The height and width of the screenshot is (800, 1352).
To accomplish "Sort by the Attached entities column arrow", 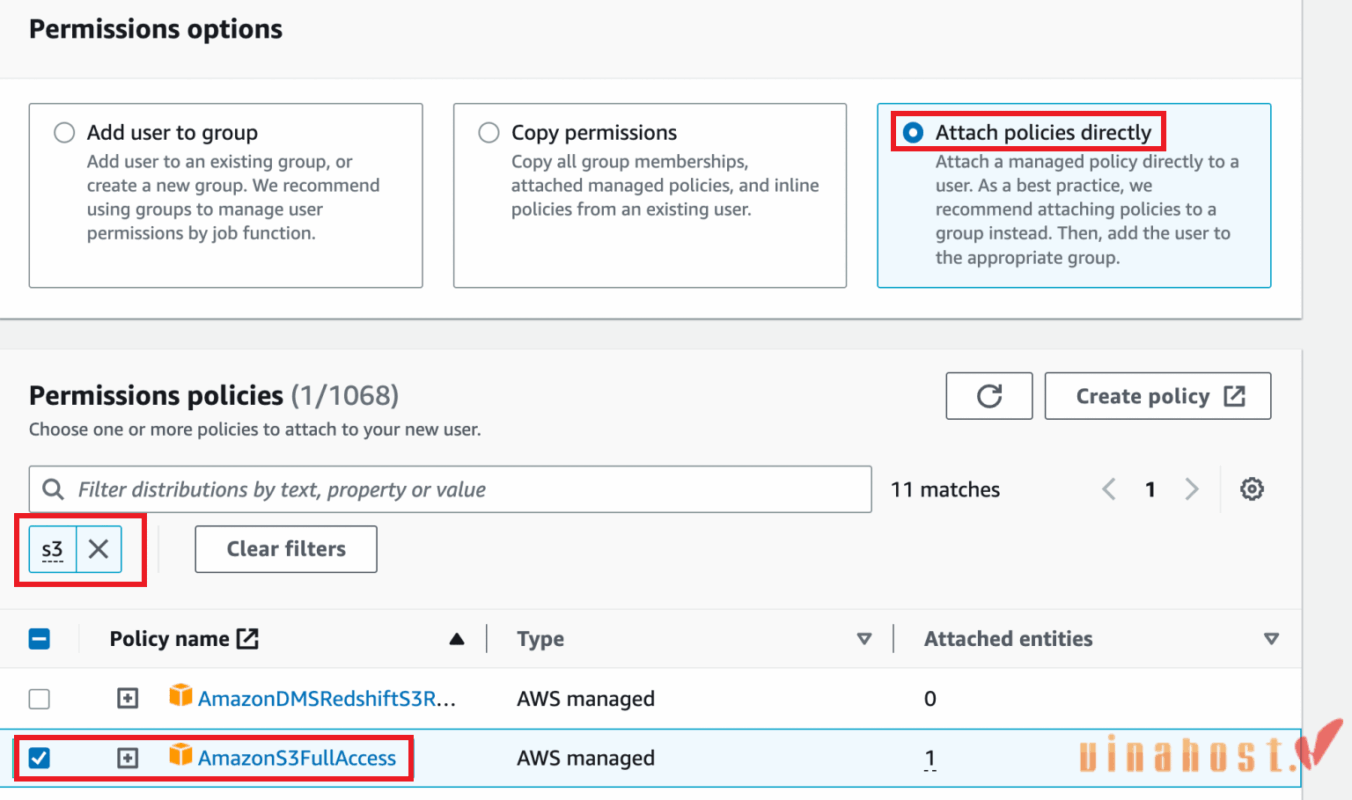I will [x=1271, y=639].
